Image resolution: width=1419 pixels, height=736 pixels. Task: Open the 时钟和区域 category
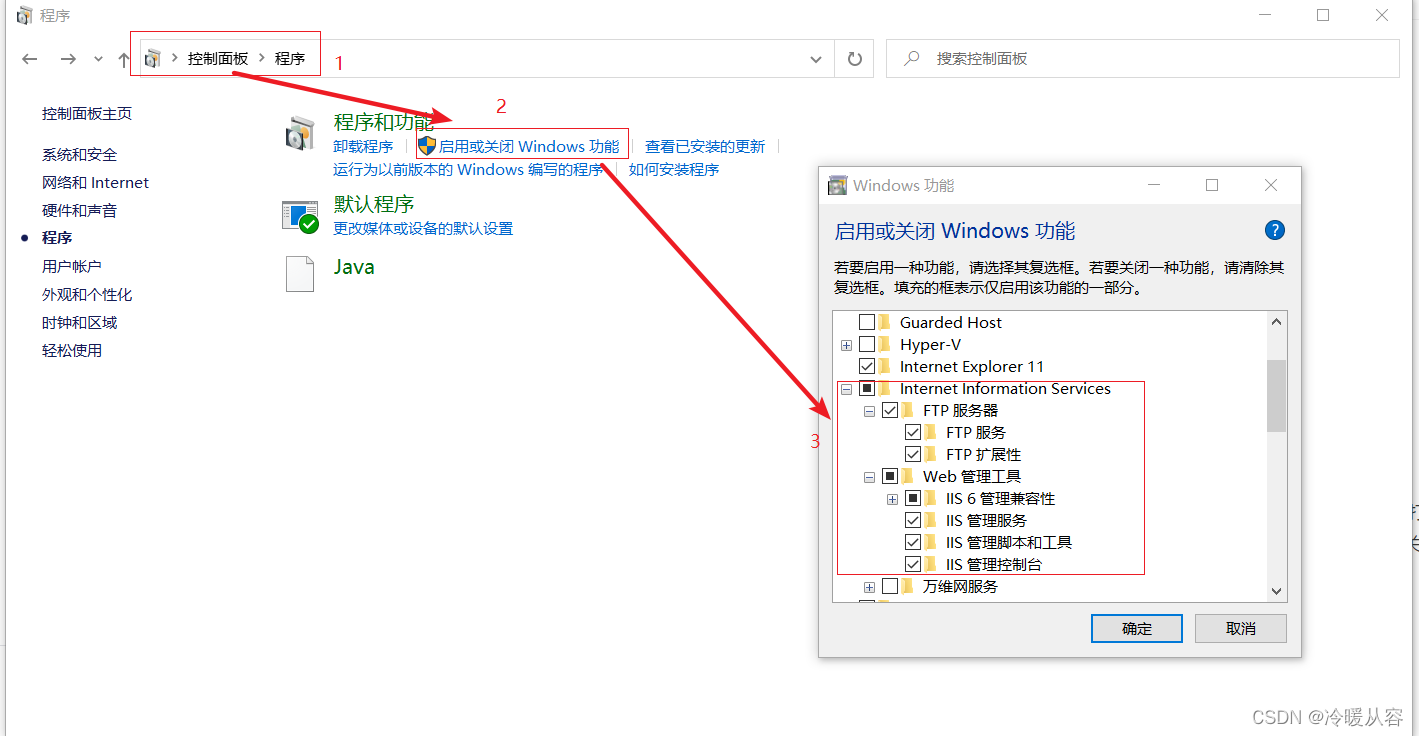(79, 323)
